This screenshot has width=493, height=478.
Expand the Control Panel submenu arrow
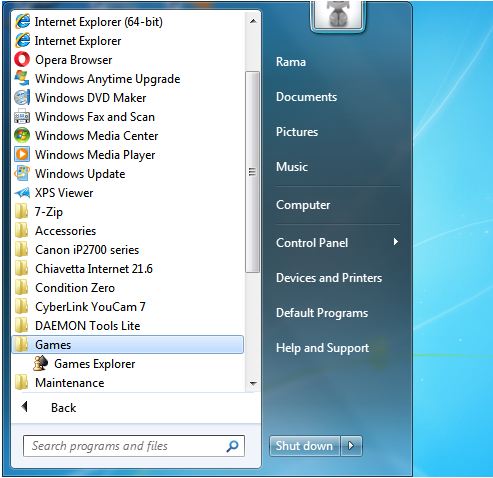pyautogui.click(x=395, y=242)
